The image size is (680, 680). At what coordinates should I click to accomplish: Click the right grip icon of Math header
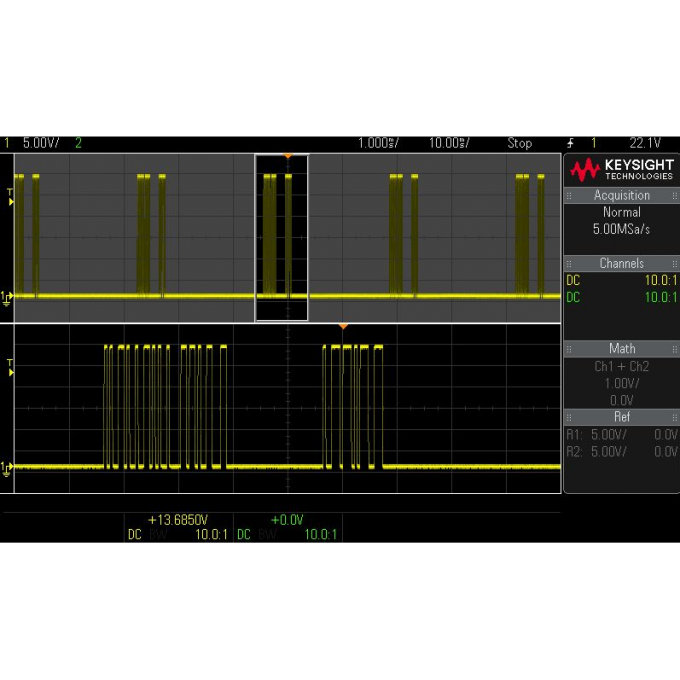[674, 349]
